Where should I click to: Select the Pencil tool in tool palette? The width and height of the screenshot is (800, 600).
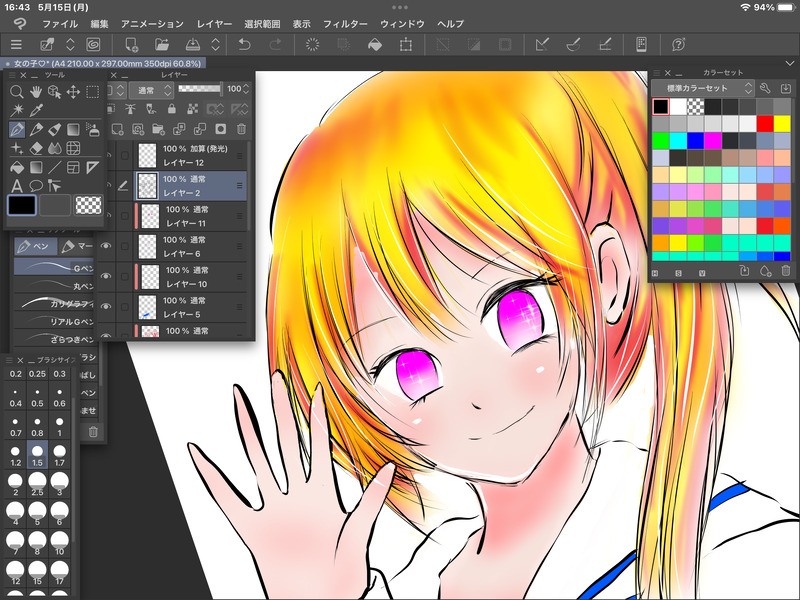[x=36, y=130]
